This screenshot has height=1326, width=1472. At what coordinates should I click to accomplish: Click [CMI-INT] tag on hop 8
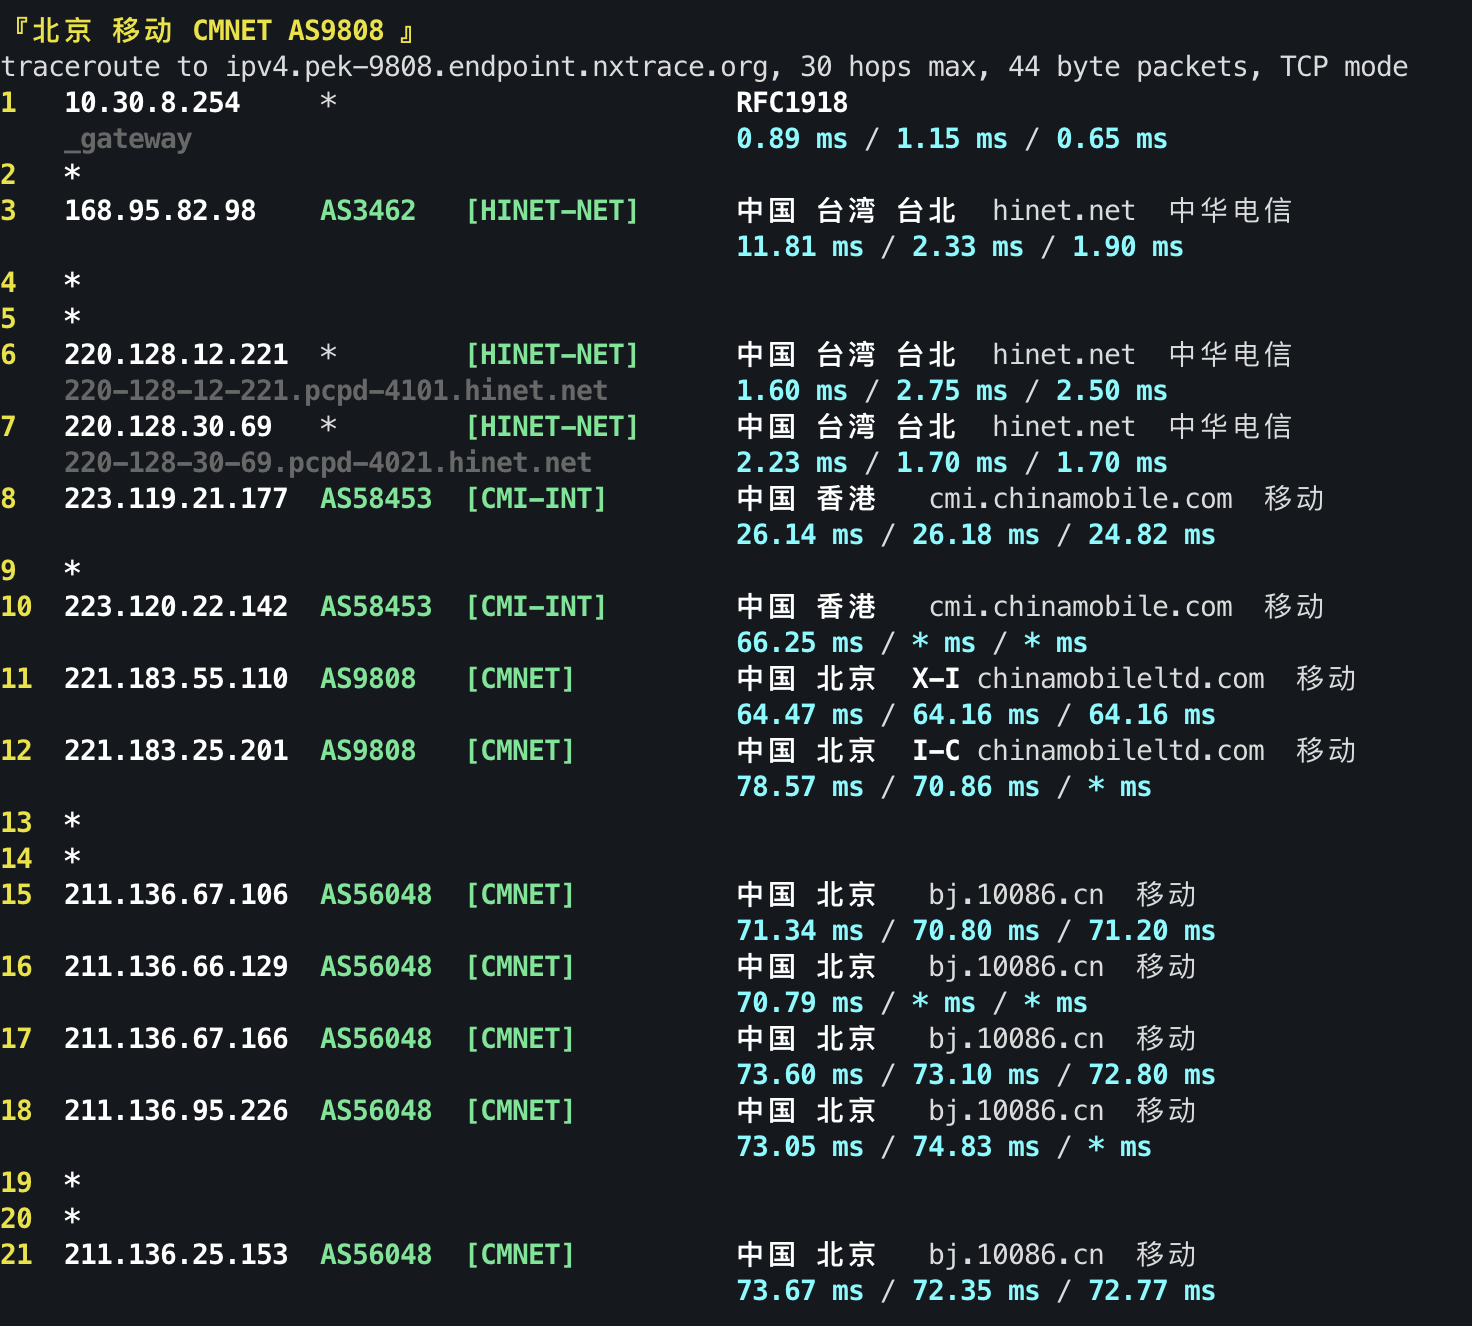[x=536, y=499]
